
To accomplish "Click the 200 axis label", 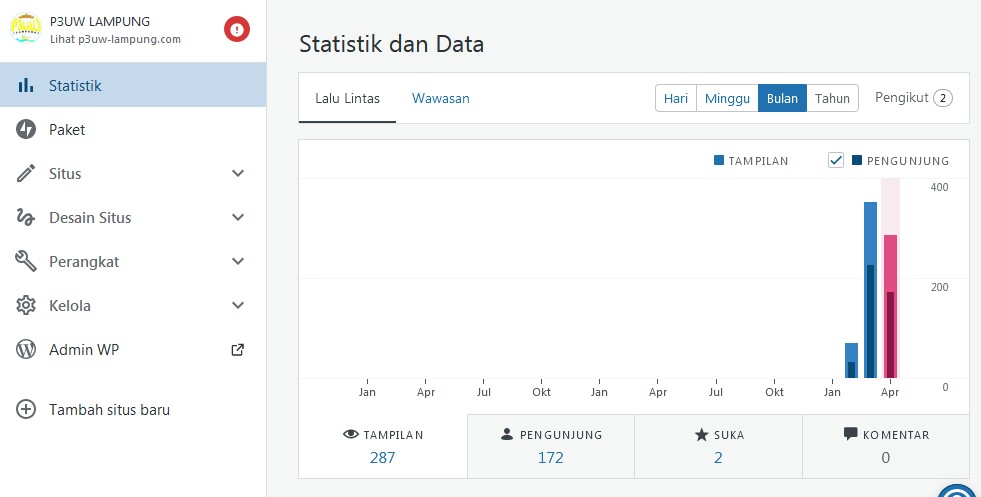I will pos(939,287).
